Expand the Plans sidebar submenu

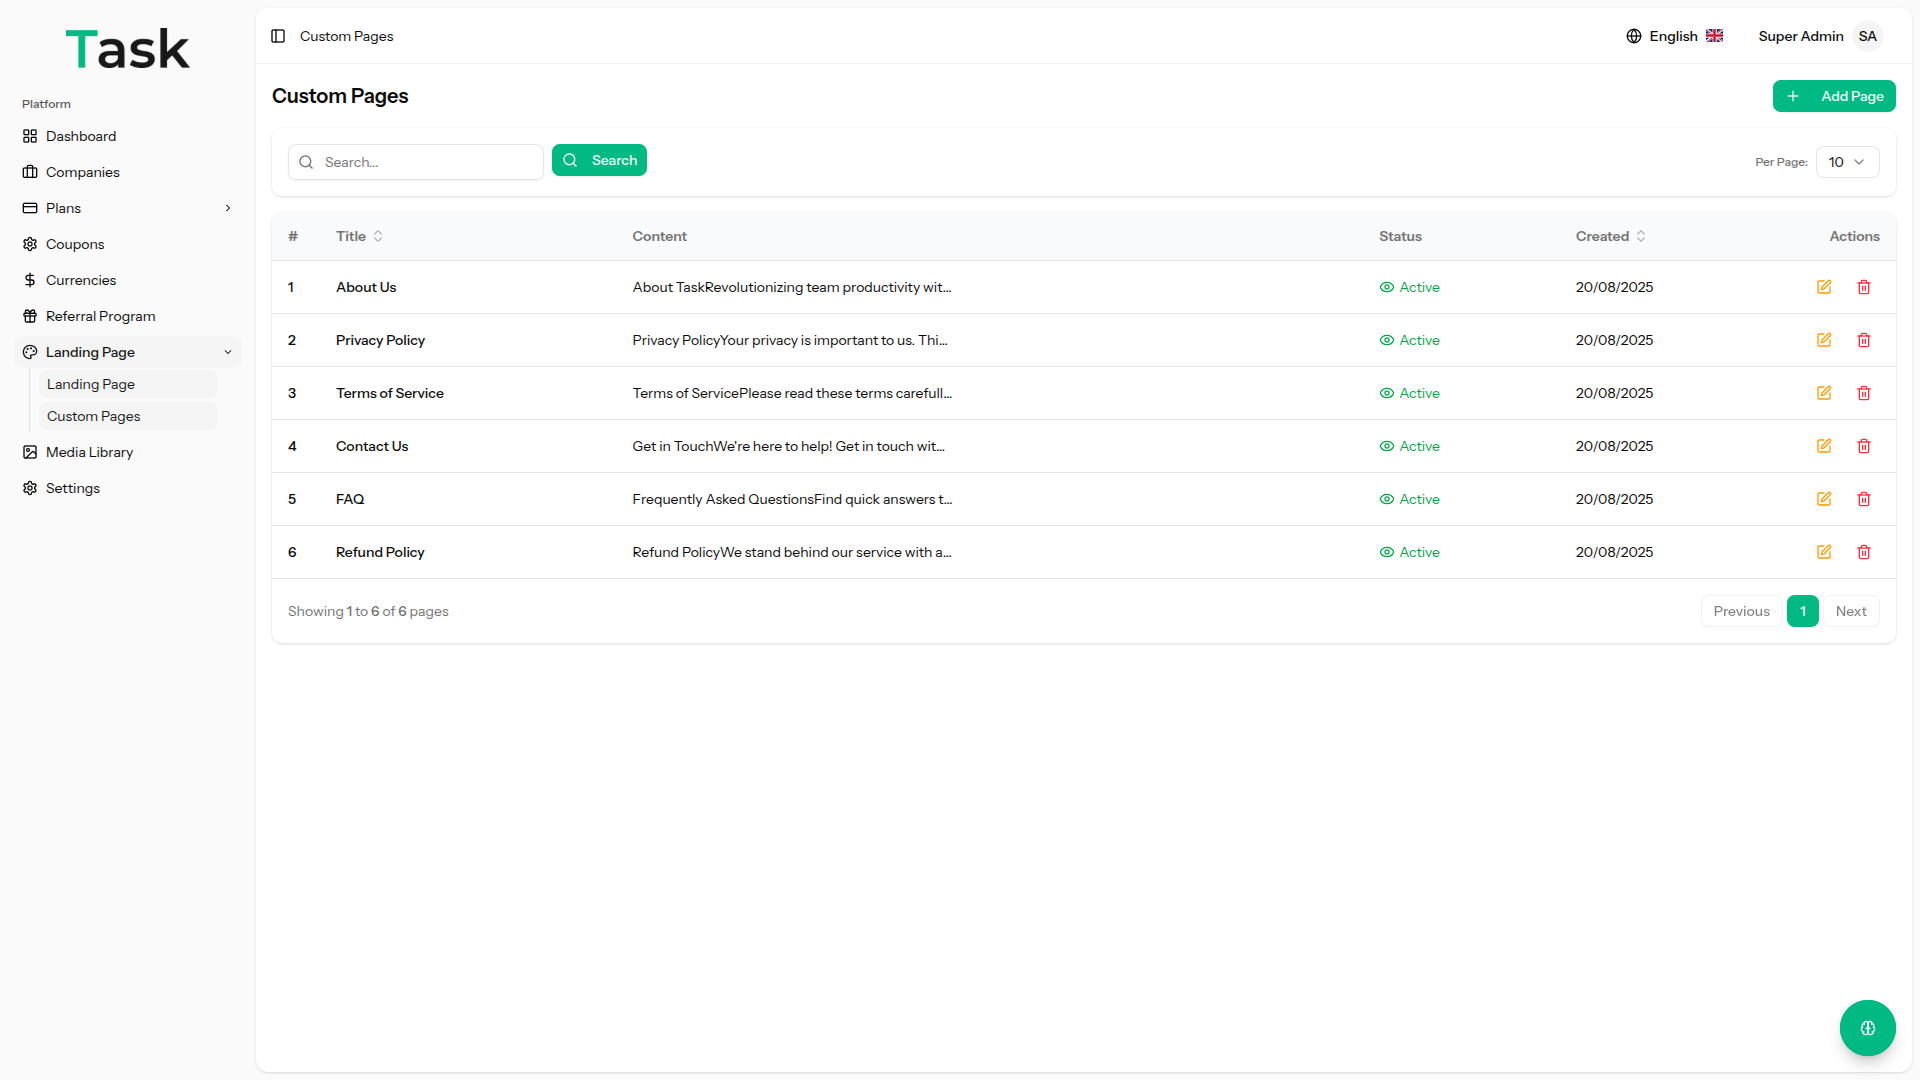[228, 208]
